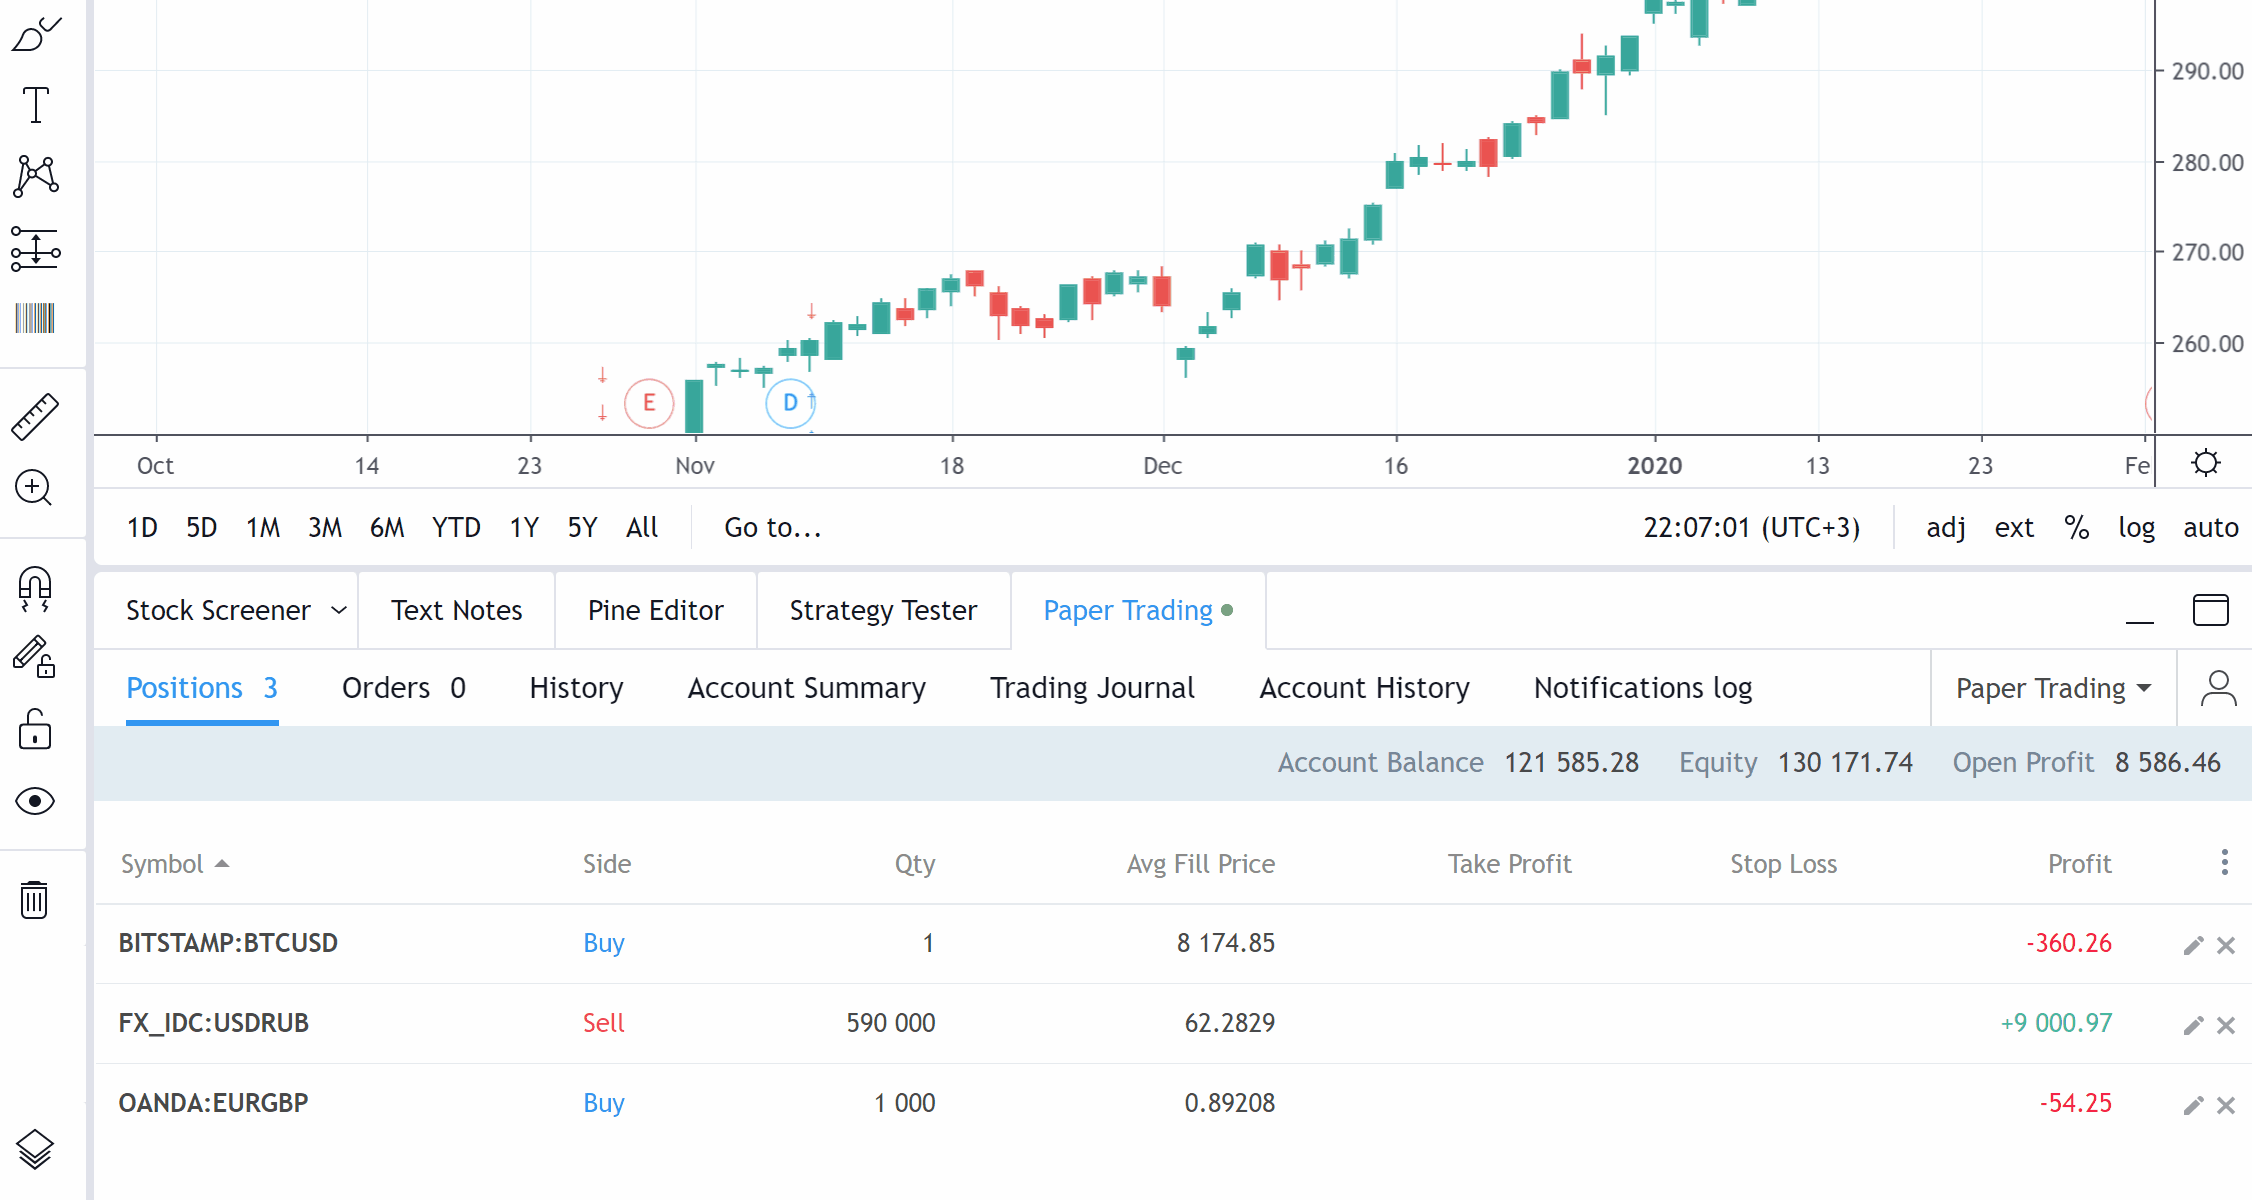
Task: Select the ruler measure tool
Action: [36, 416]
